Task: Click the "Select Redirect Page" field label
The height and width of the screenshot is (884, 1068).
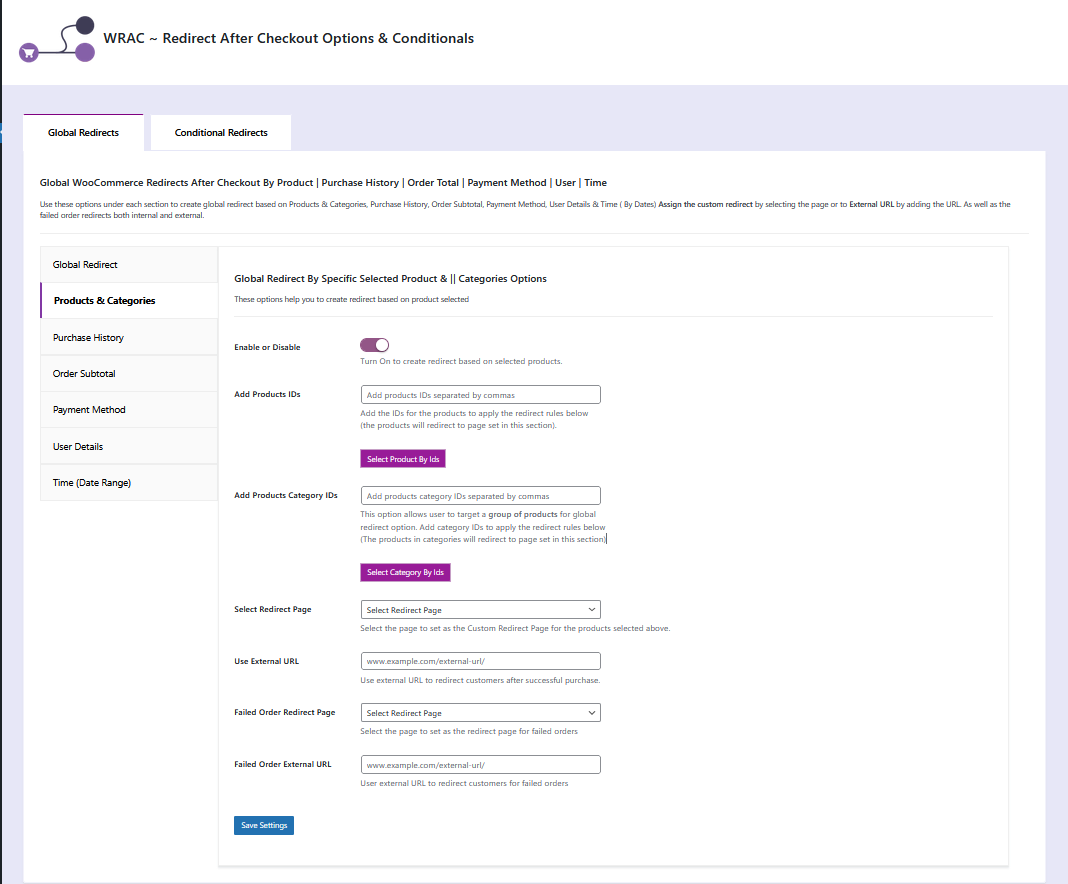Action: (272, 610)
